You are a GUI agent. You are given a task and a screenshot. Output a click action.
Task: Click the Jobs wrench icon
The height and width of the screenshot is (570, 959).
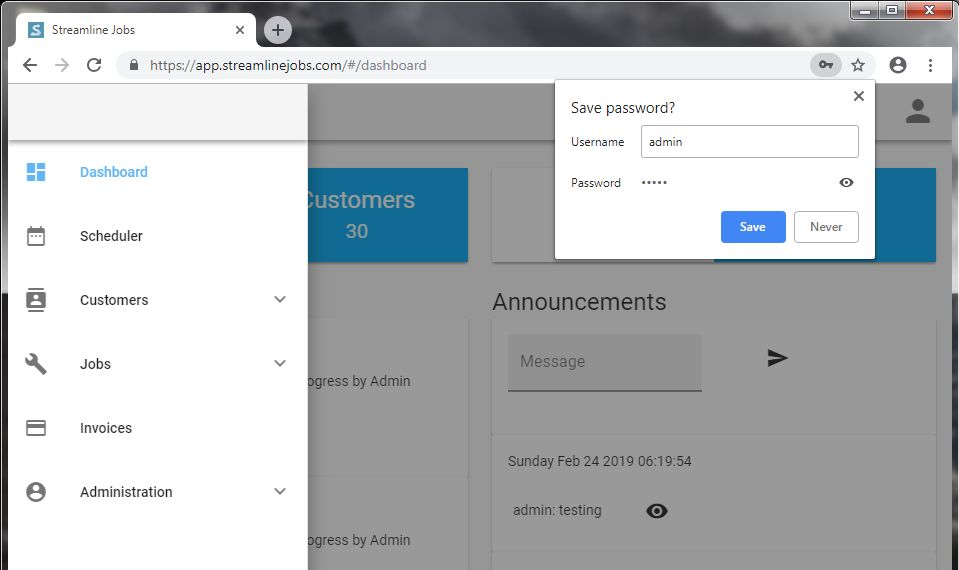(36, 364)
